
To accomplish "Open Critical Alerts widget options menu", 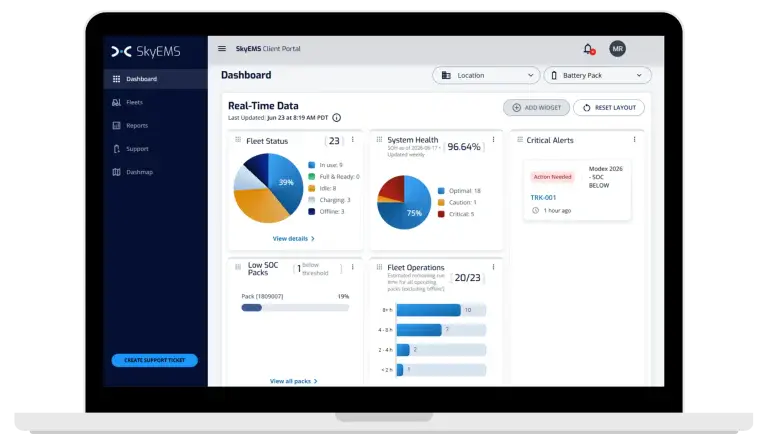I will (x=634, y=140).
